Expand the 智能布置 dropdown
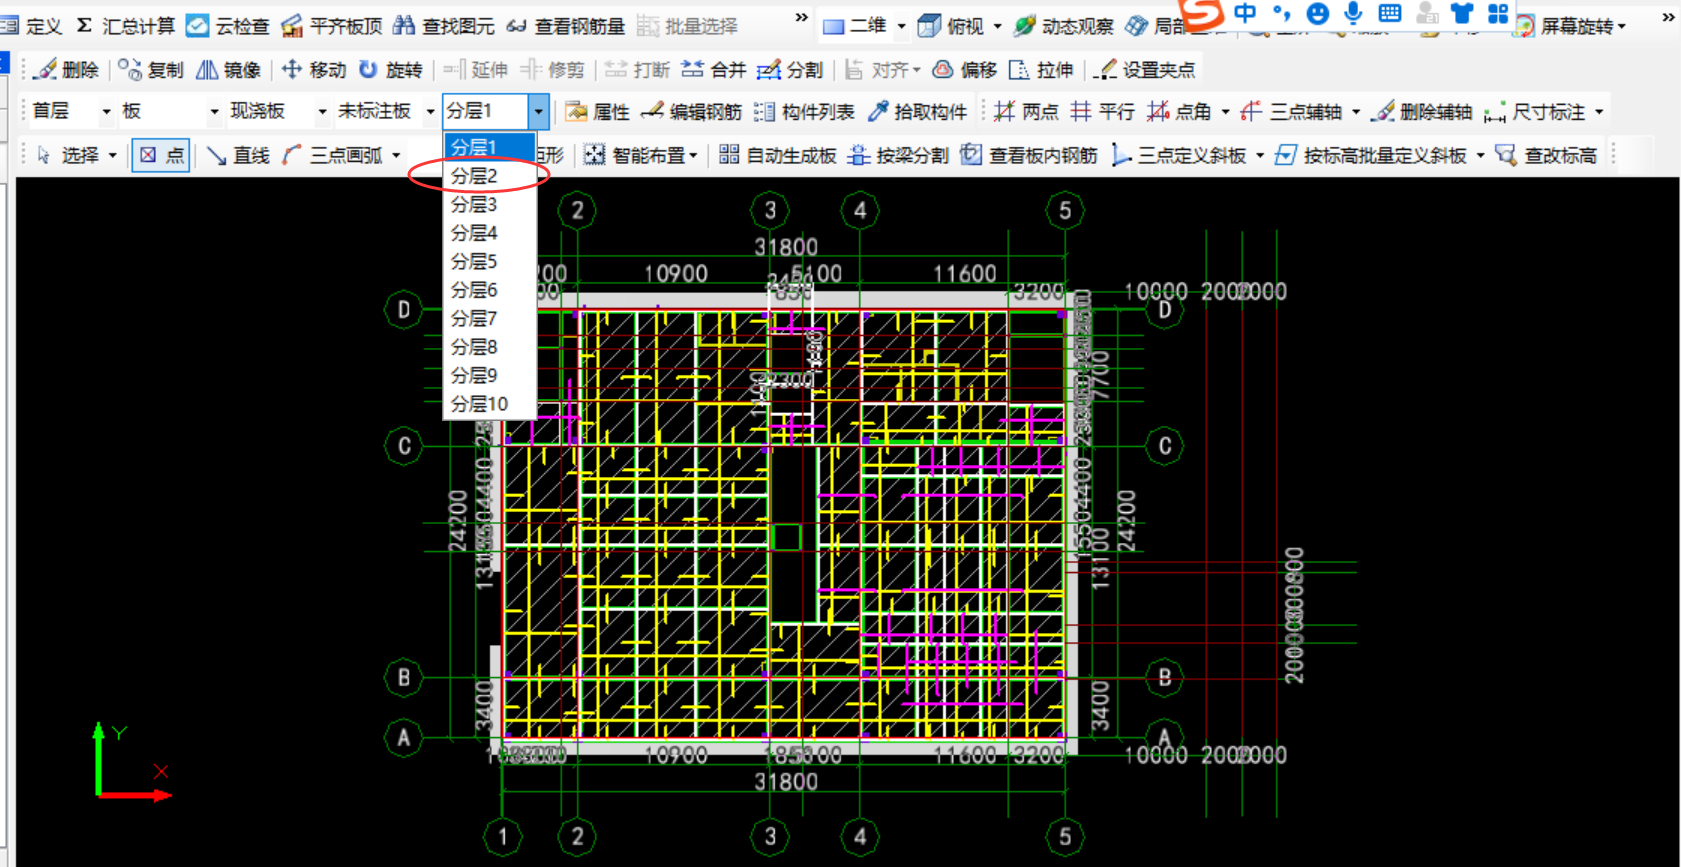 pos(693,155)
